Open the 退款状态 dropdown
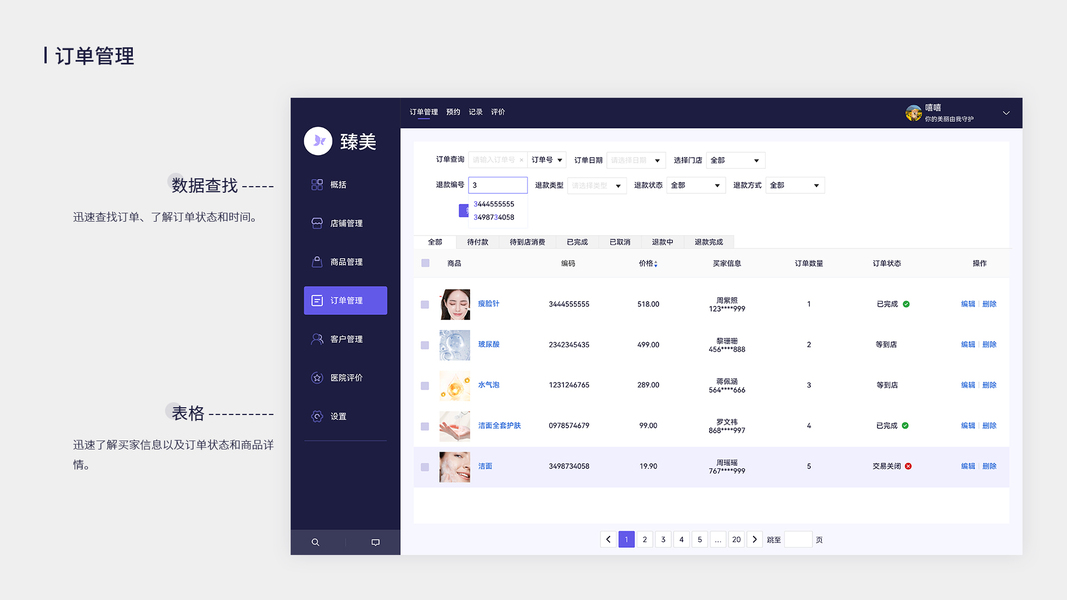Screen dimensions: 1067x600 tap(696, 185)
